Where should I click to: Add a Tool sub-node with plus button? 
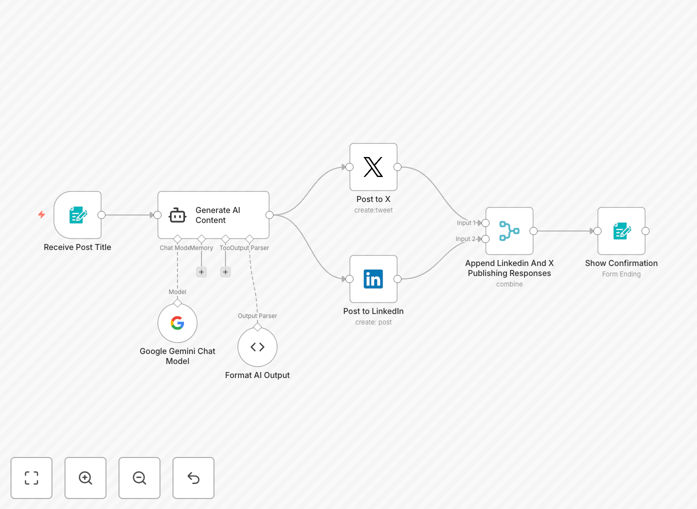[225, 272]
